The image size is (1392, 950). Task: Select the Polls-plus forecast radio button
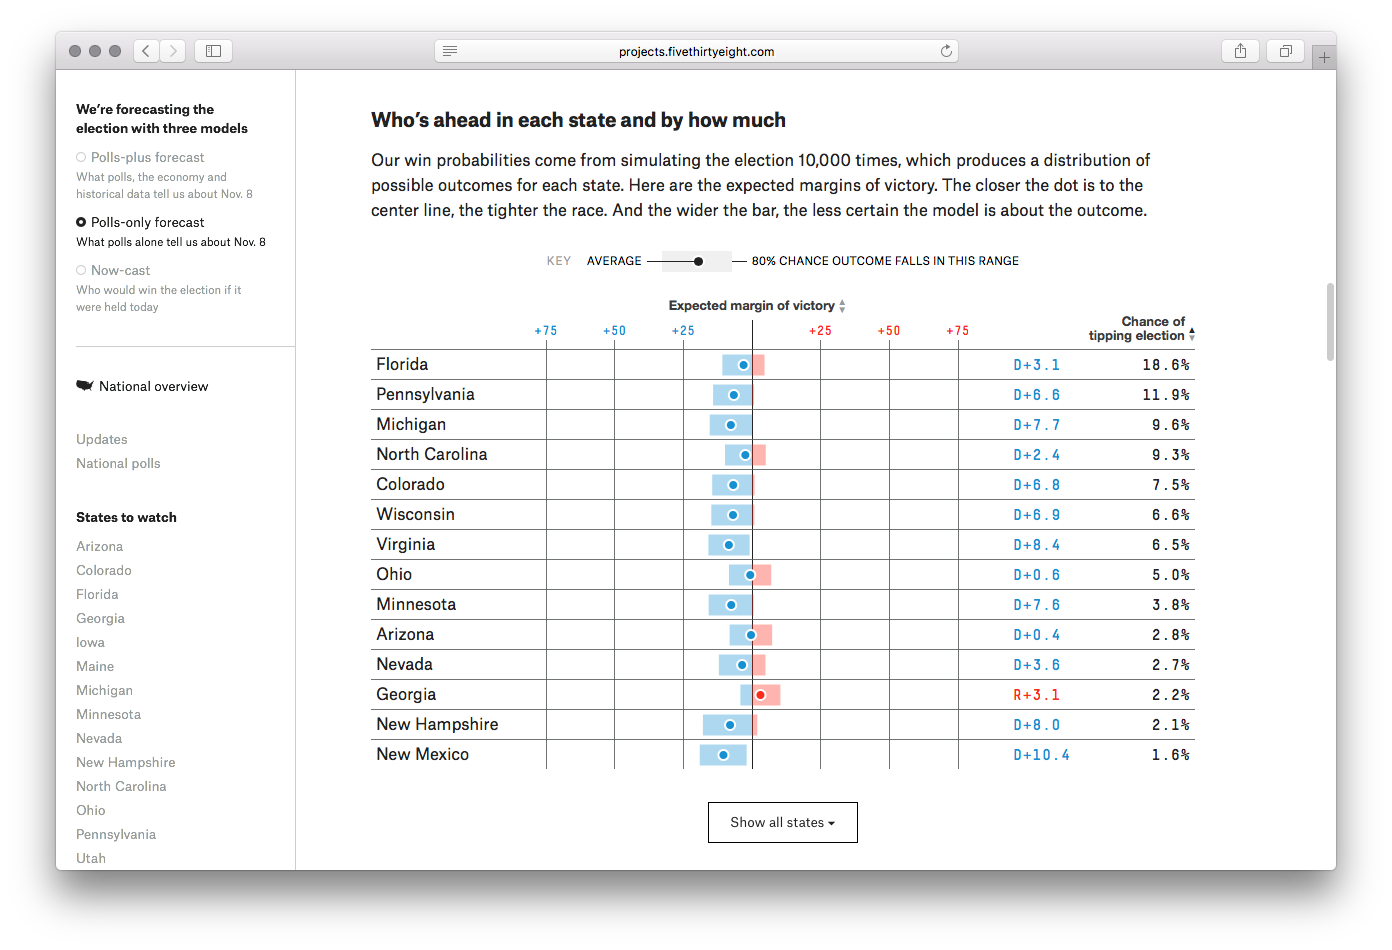pos(80,156)
